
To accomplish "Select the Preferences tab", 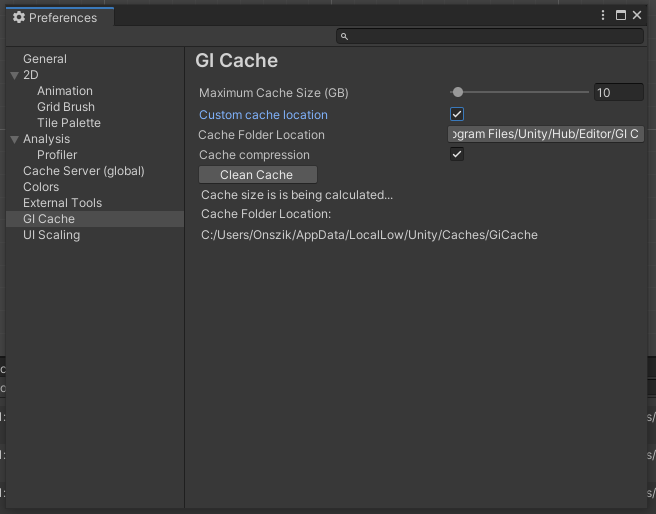I will click(62, 17).
